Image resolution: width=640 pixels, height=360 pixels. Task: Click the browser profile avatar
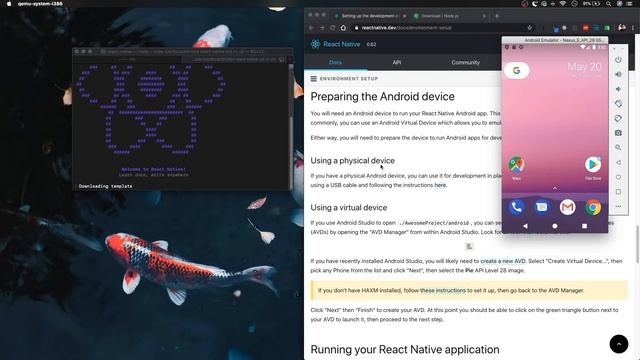tap(622, 28)
